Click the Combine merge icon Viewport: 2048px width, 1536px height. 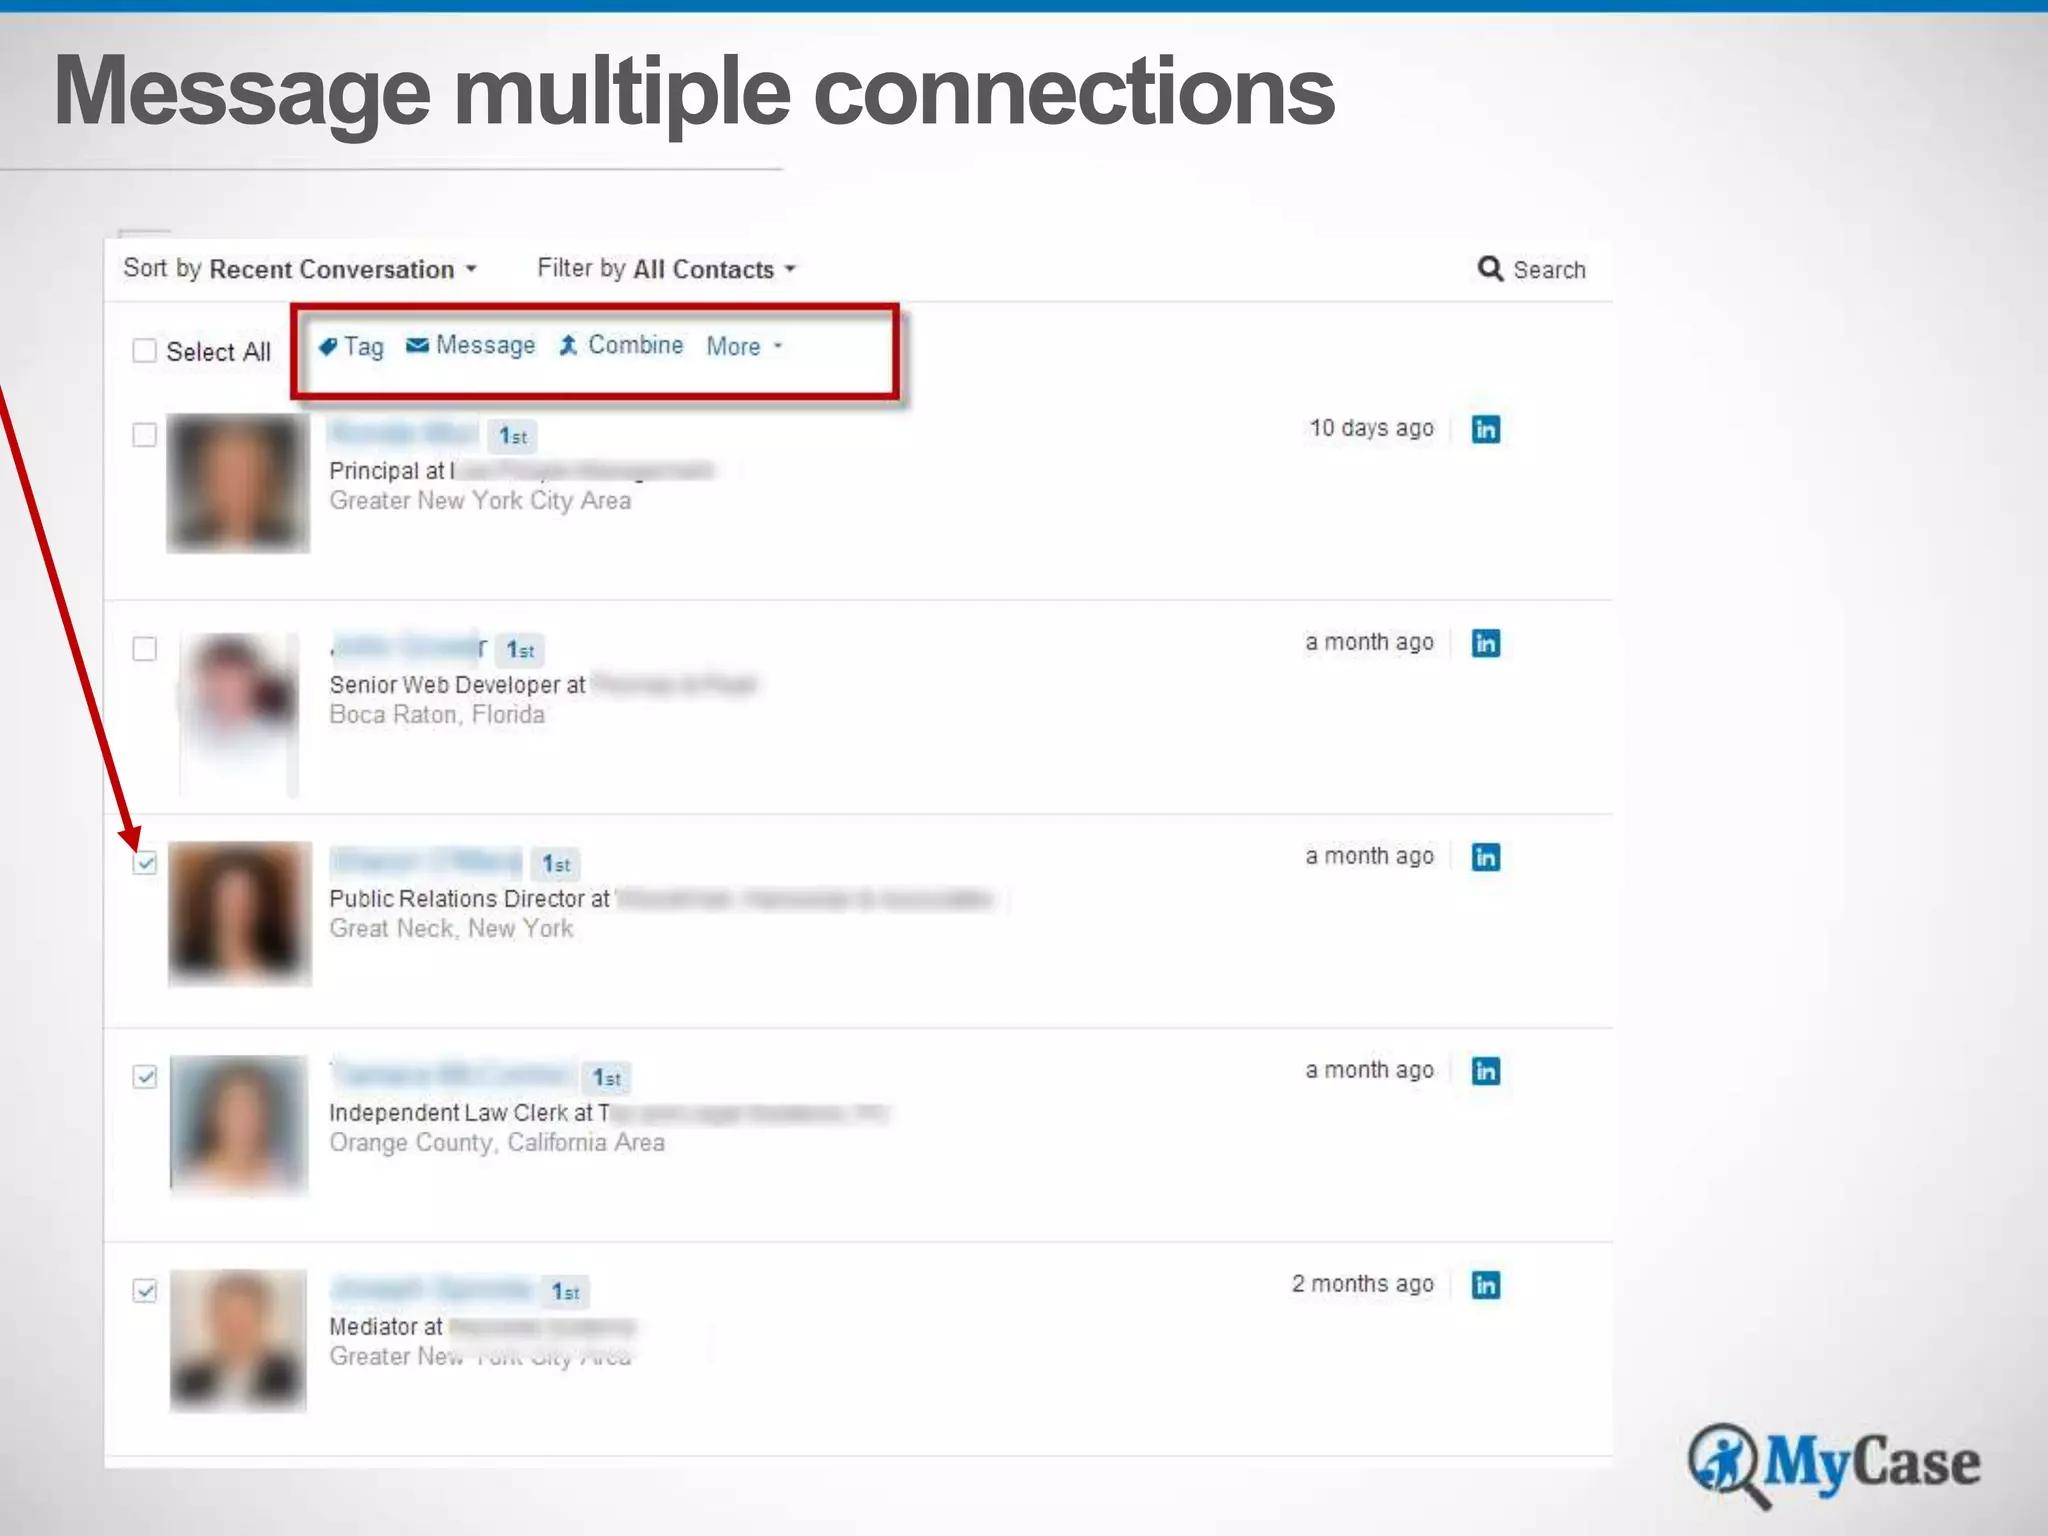pyautogui.click(x=568, y=345)
